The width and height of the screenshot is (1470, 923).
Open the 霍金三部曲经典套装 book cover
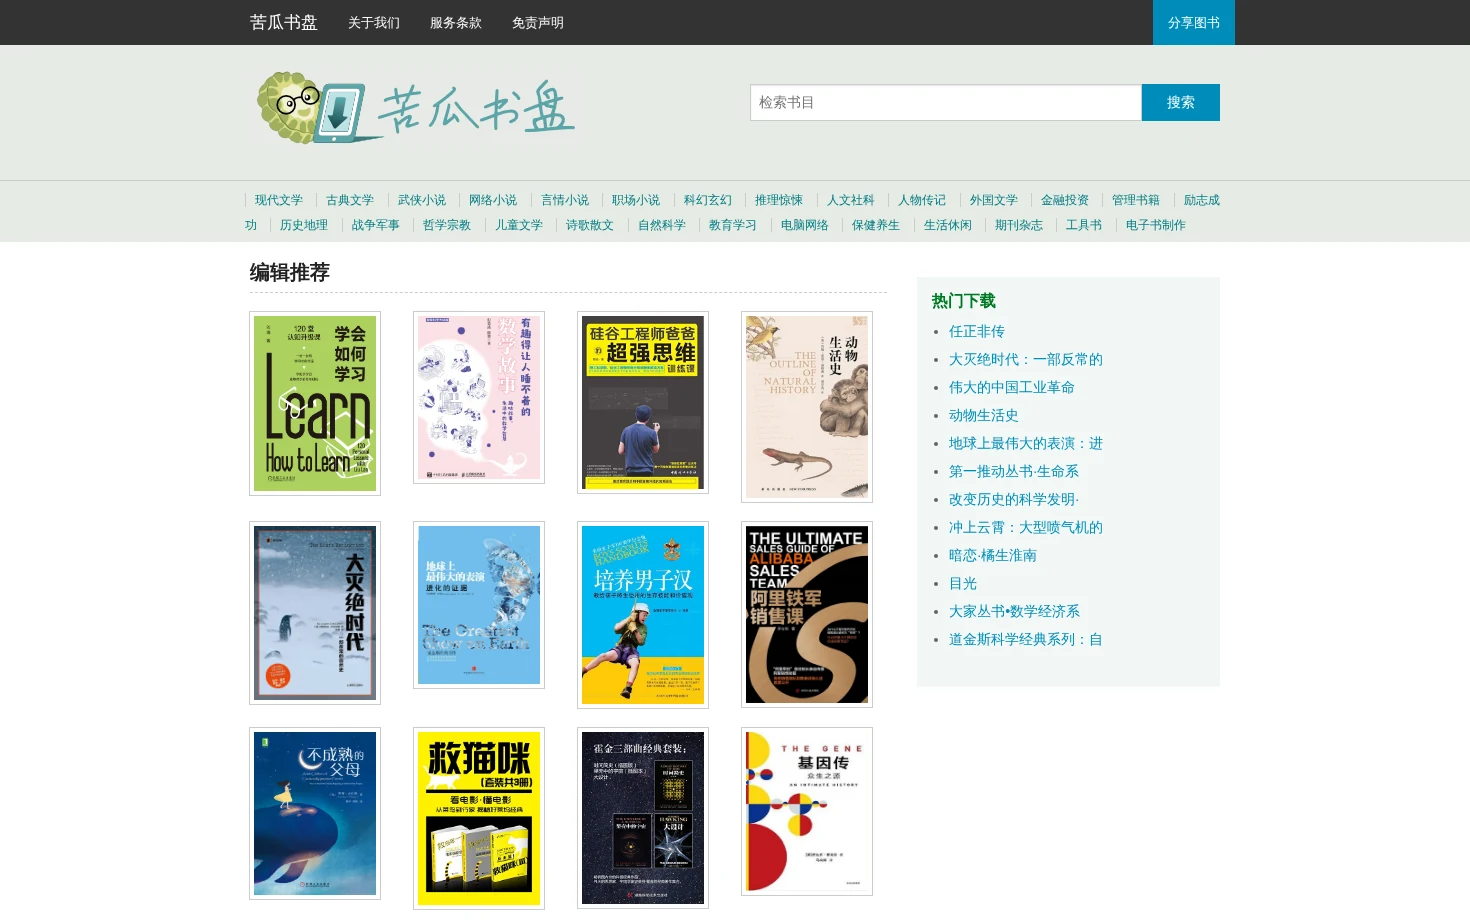pyautogui.click(x=643, y=818)
